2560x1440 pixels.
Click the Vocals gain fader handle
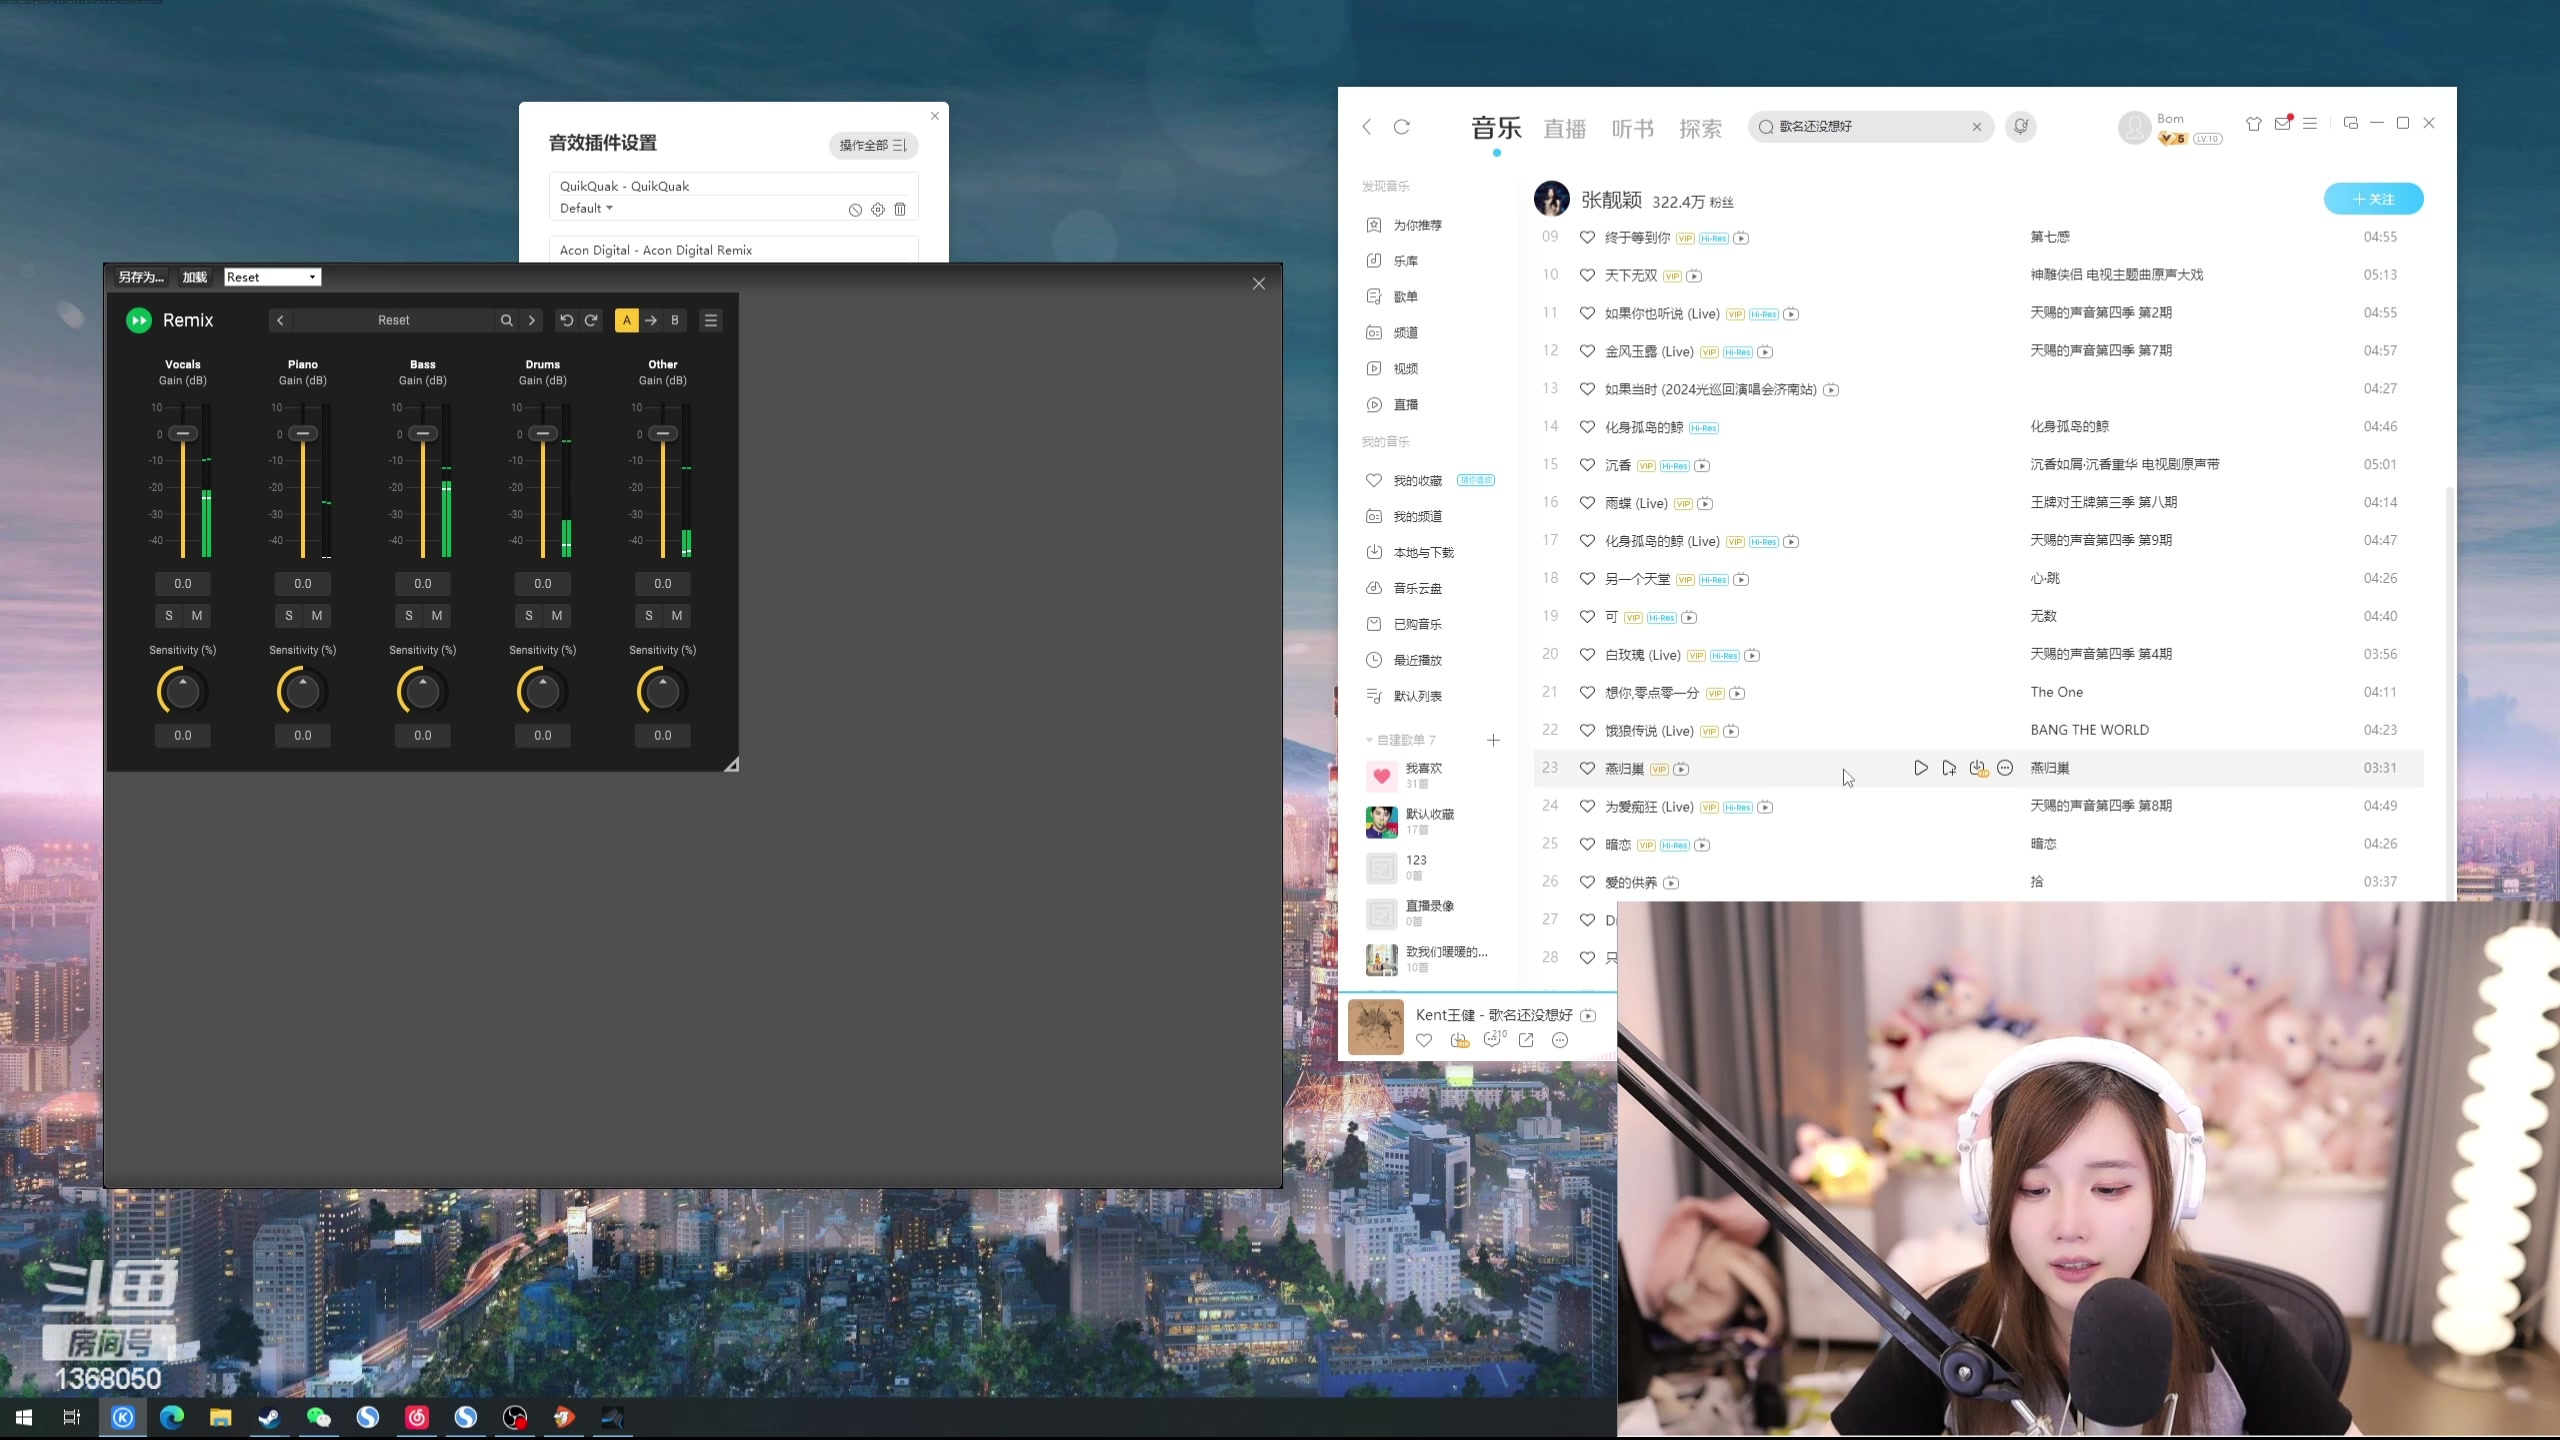pyautogui.click(x=183, y=433)
